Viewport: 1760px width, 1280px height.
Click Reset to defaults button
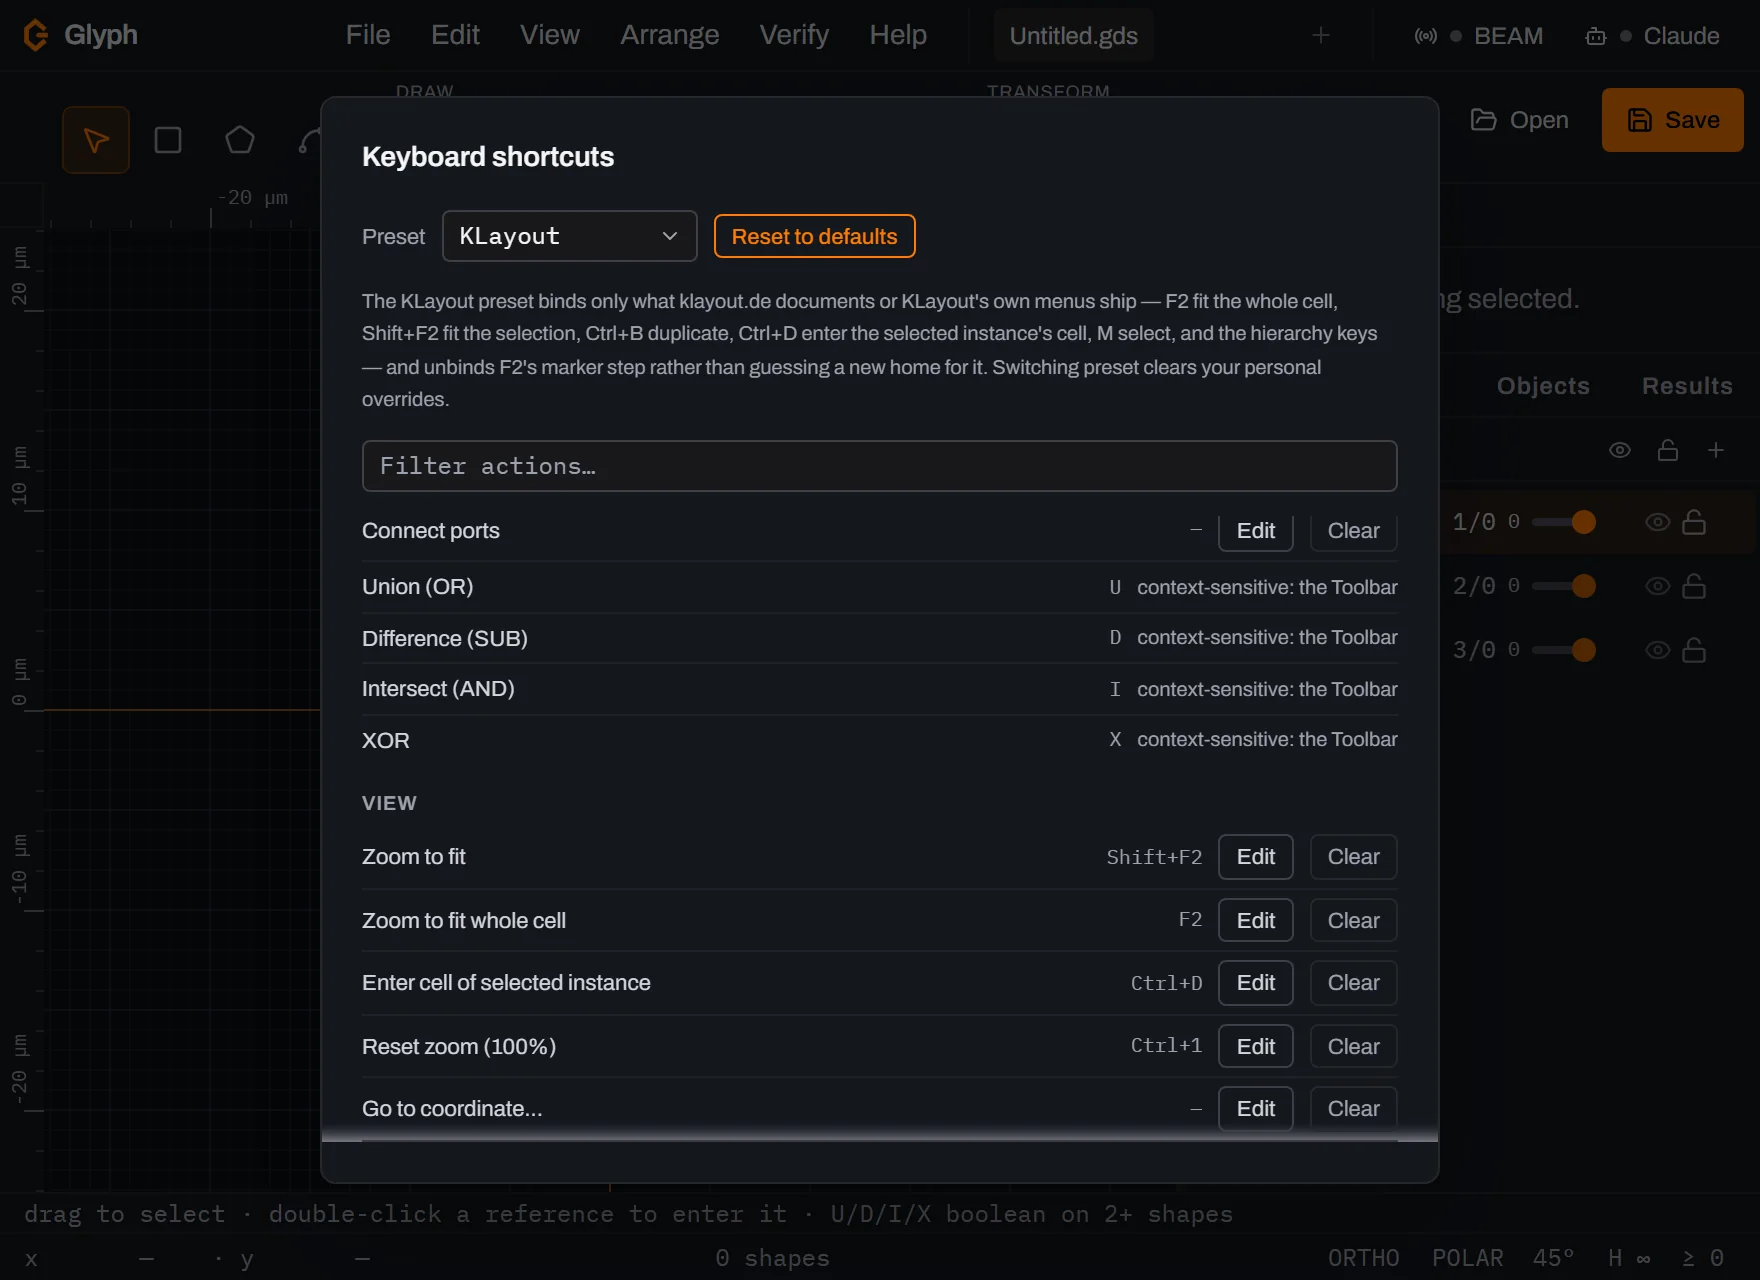click(815, 236)
